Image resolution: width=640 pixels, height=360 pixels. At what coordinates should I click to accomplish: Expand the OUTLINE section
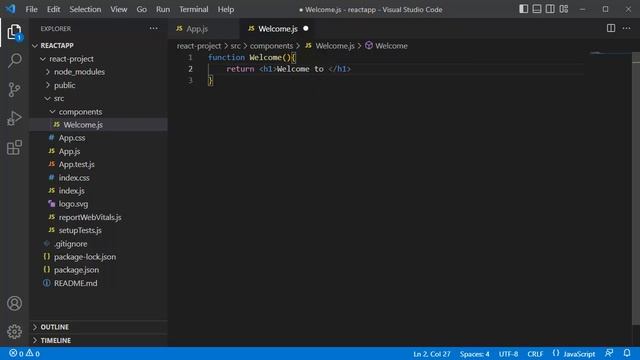click(x=98, y=327)
